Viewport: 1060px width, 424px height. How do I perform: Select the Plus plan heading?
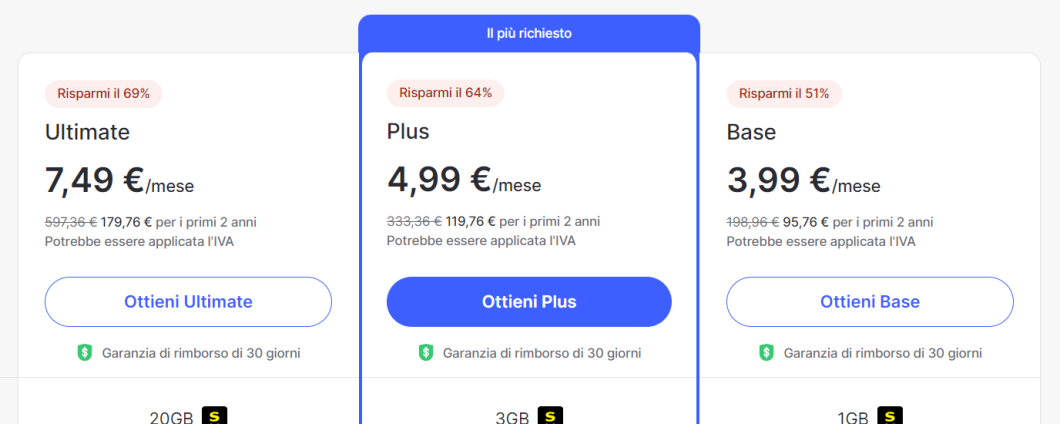(408, 132)
